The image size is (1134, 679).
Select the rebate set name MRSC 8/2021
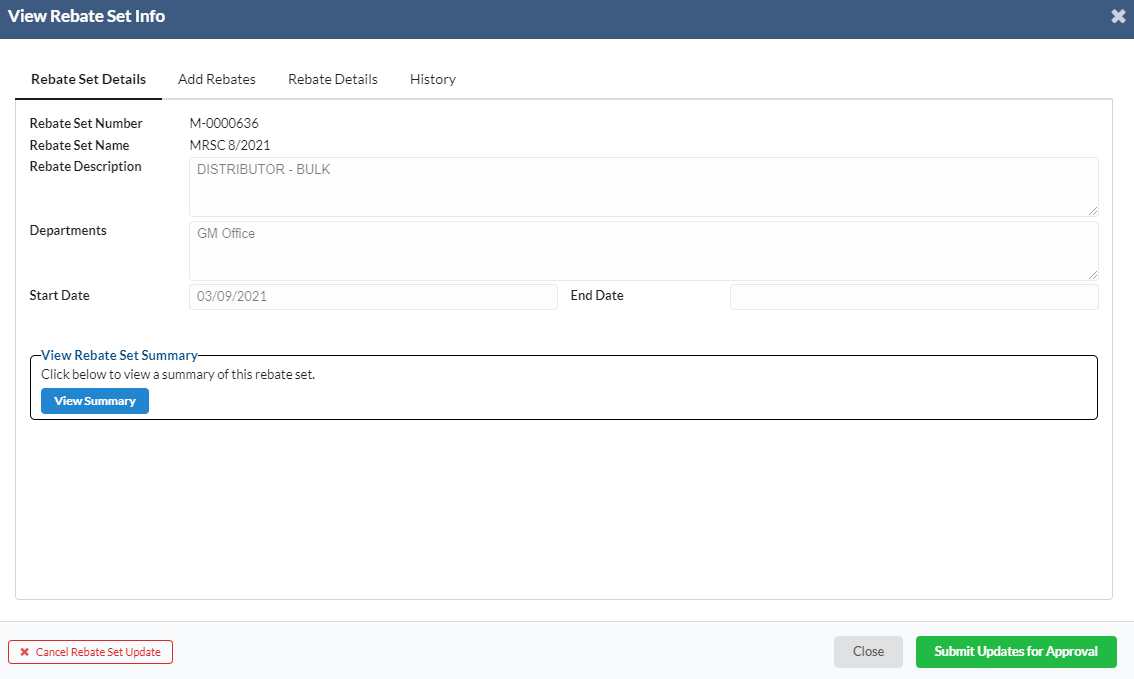(230, 145)
